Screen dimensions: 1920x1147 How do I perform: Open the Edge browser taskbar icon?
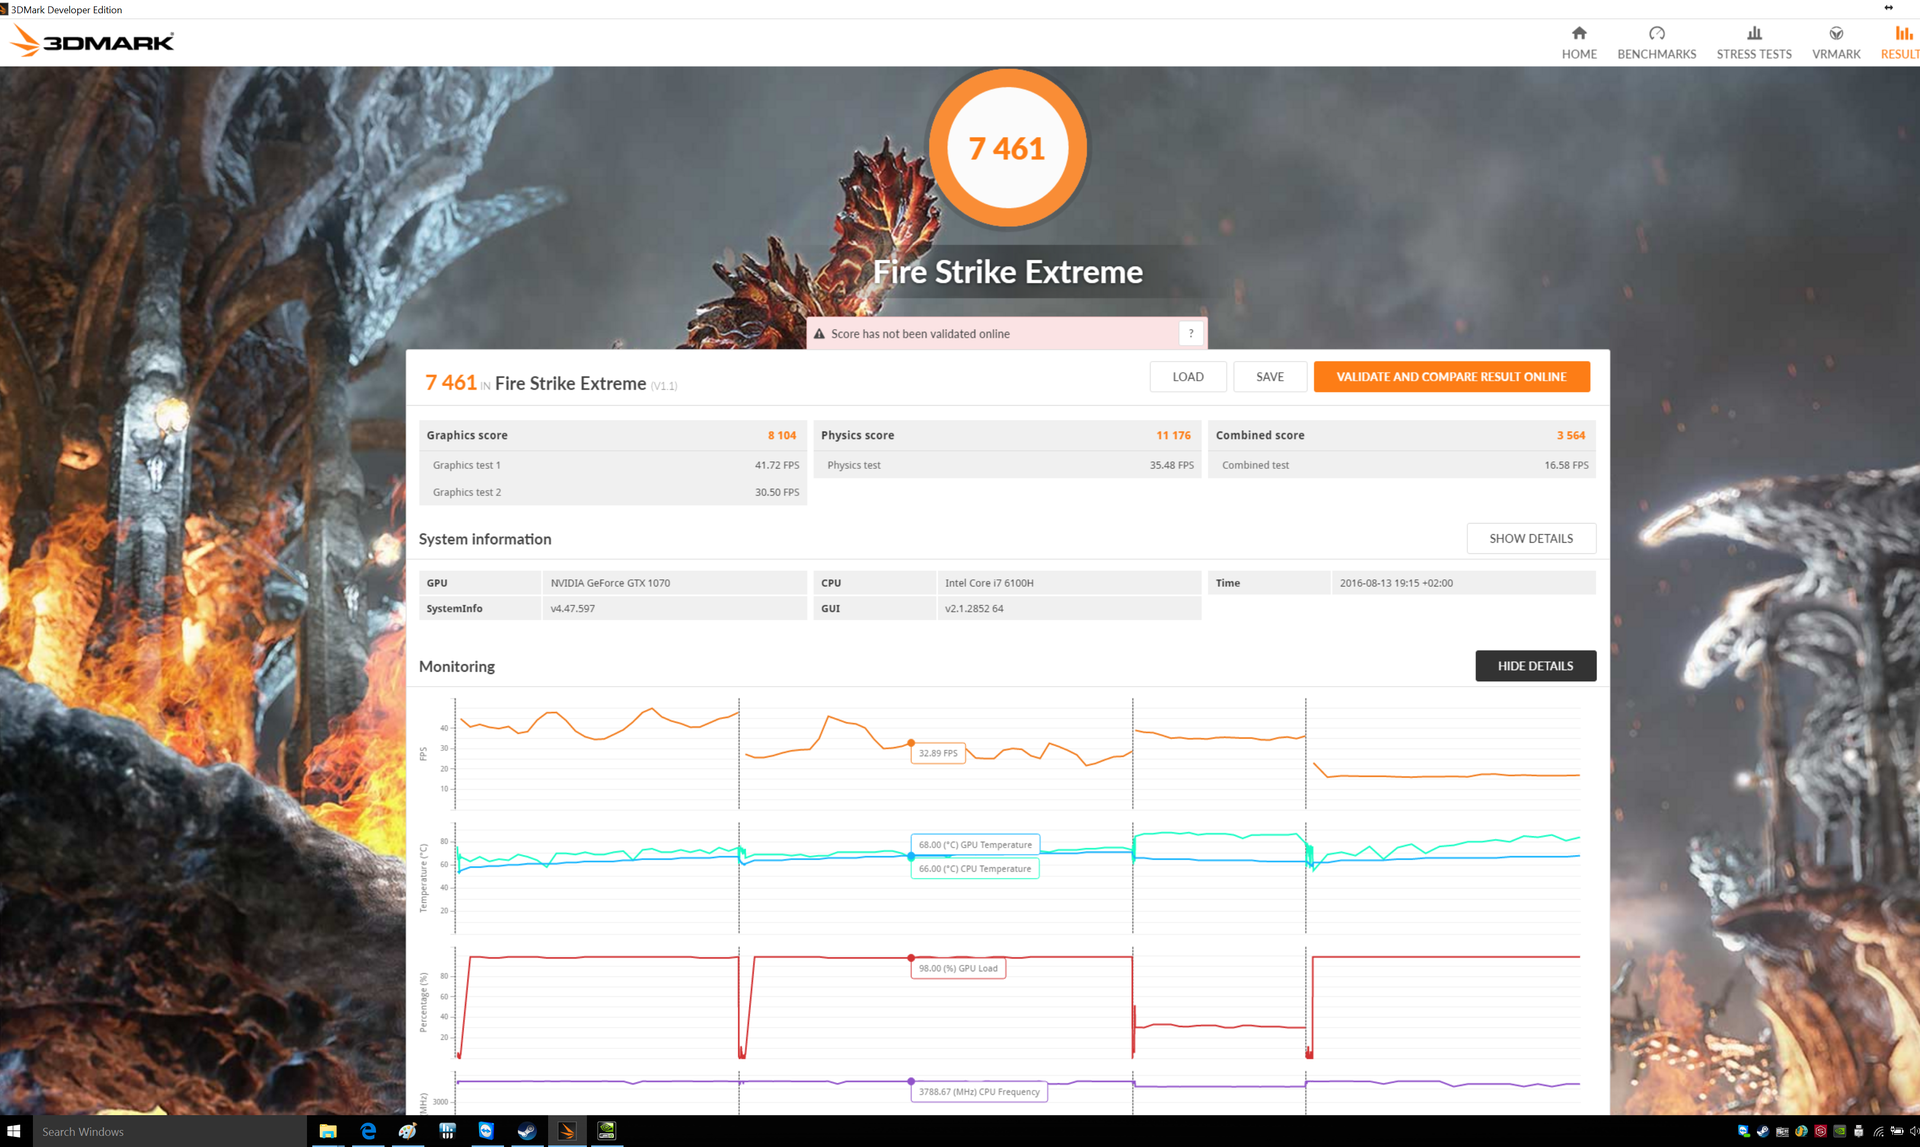tap(368, 1131)
